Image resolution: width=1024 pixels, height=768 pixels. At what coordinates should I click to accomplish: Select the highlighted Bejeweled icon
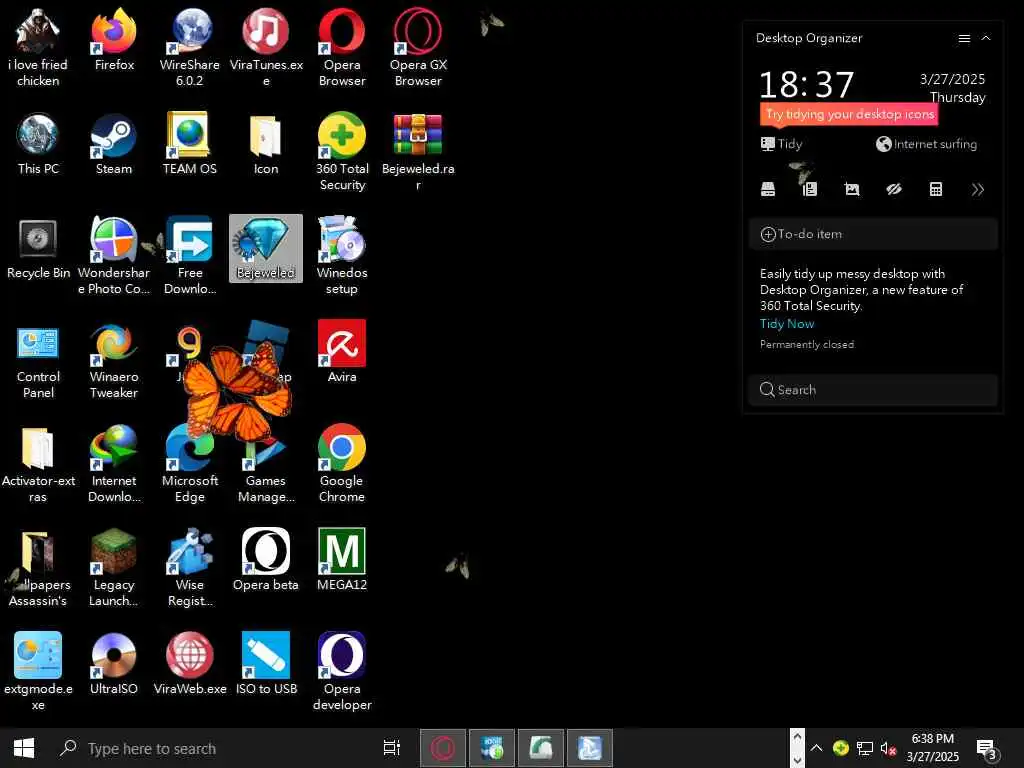pyautogui.click(x=266, y=248)
